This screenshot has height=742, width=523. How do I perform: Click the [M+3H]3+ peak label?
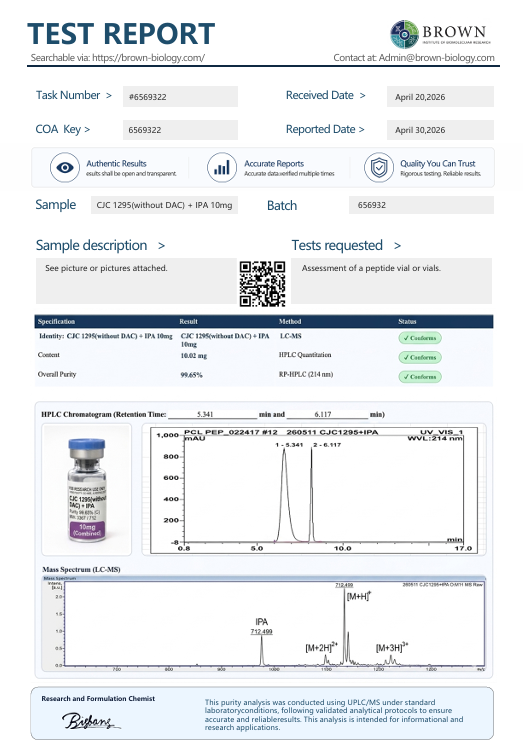[x=392, y=647]
